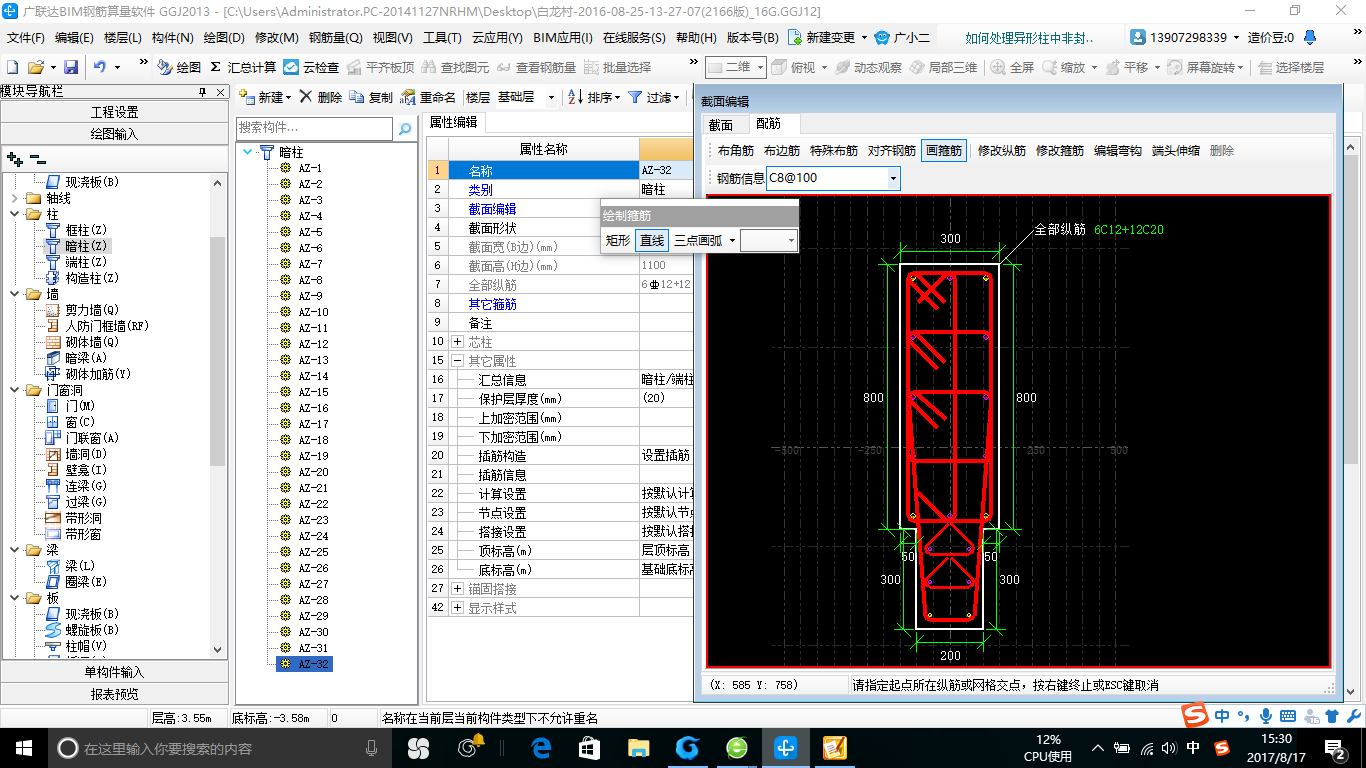
Task: Click the notification bell icon near 造价豆
Action: pos(1310,37)
